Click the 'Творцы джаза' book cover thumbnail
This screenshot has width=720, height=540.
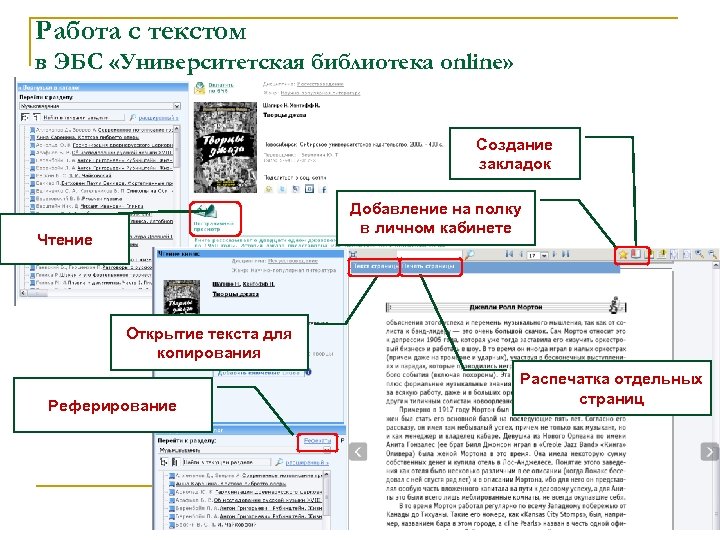point(225,147)
